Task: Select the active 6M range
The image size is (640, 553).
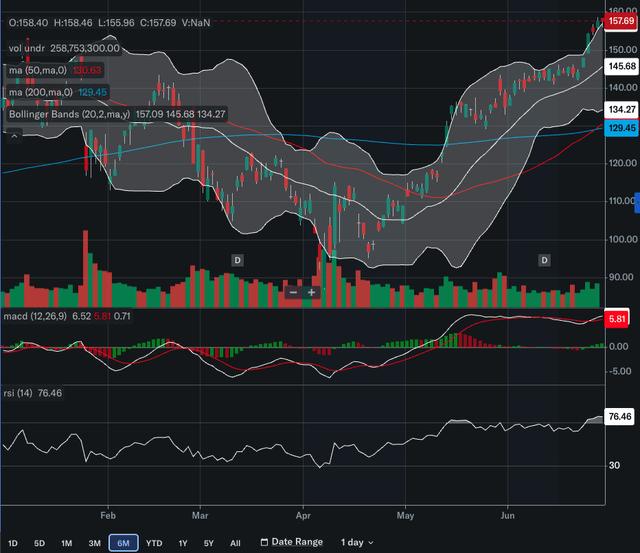Action: (x=123, y=543)
